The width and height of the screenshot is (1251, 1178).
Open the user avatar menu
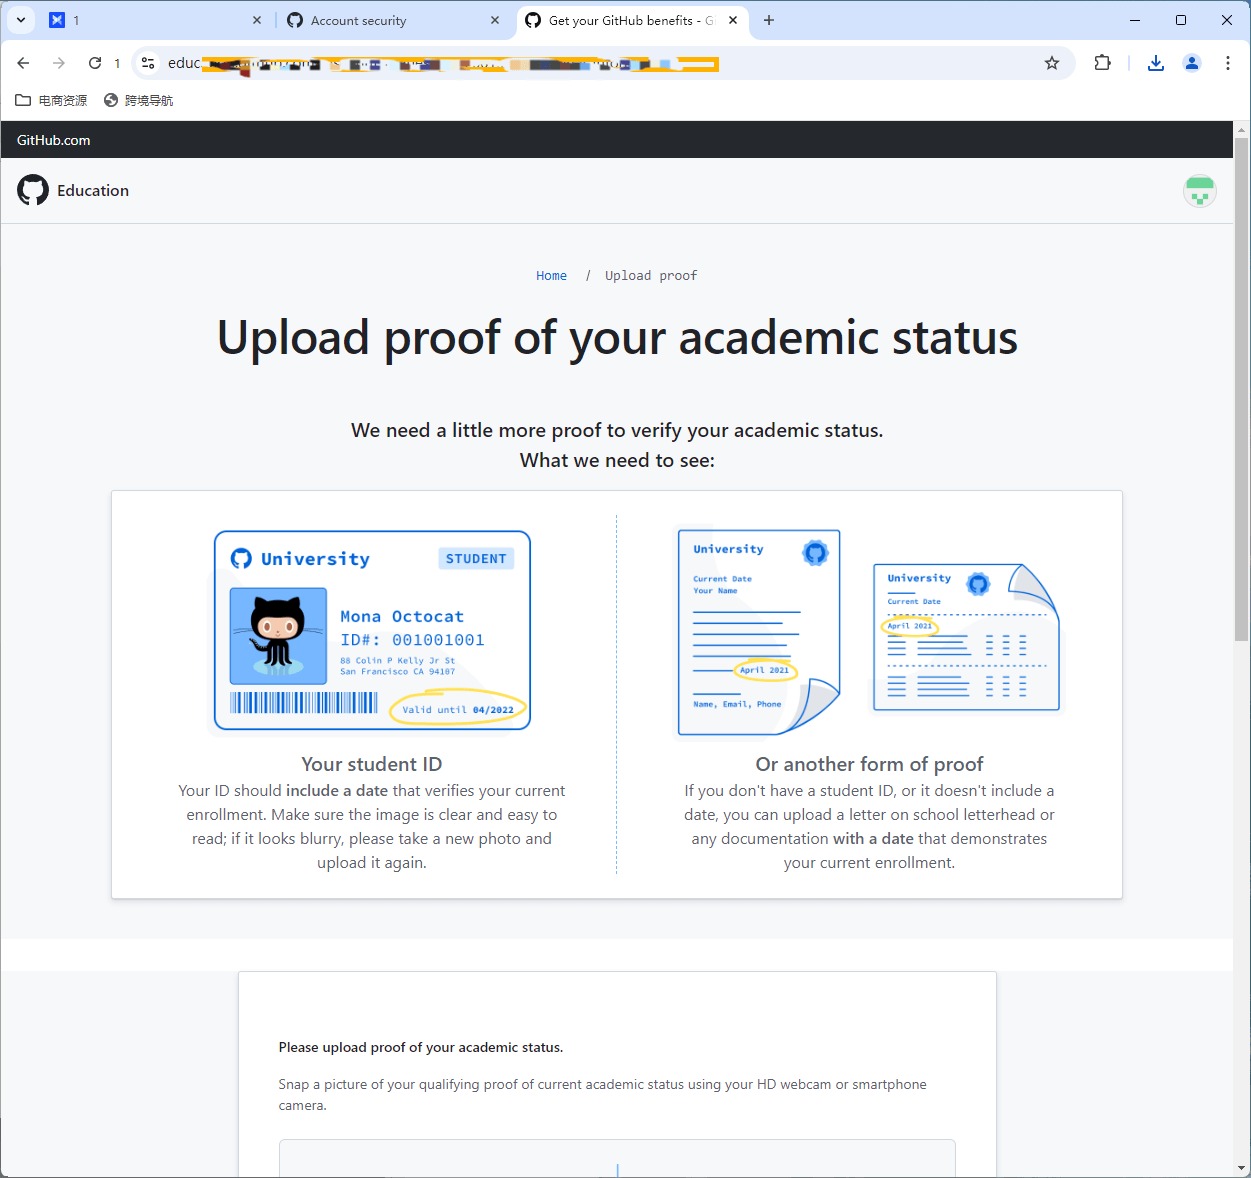[x=1199, y=190]
